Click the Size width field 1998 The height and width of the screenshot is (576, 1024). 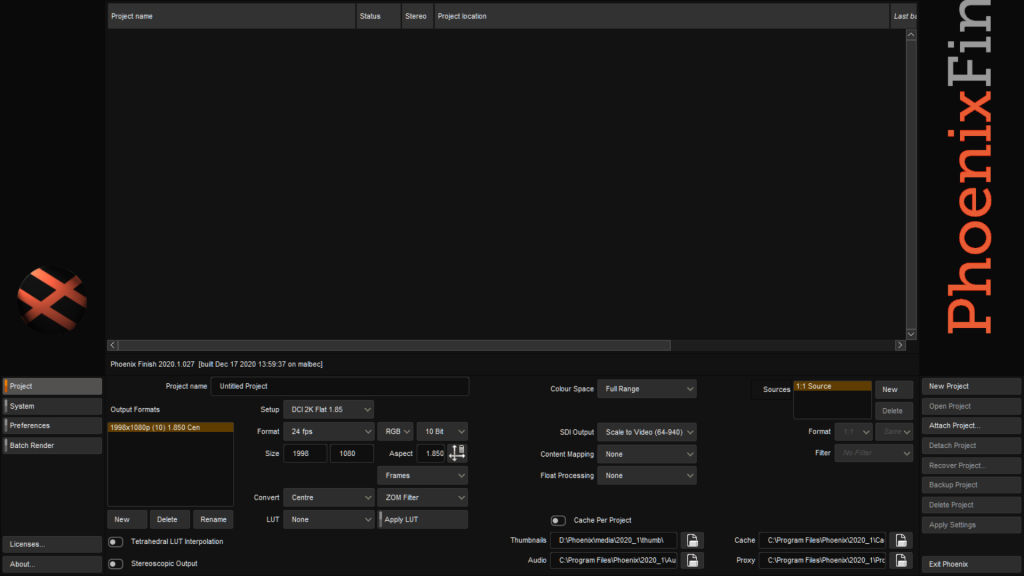pyautogui.click(x=305, y=453)
